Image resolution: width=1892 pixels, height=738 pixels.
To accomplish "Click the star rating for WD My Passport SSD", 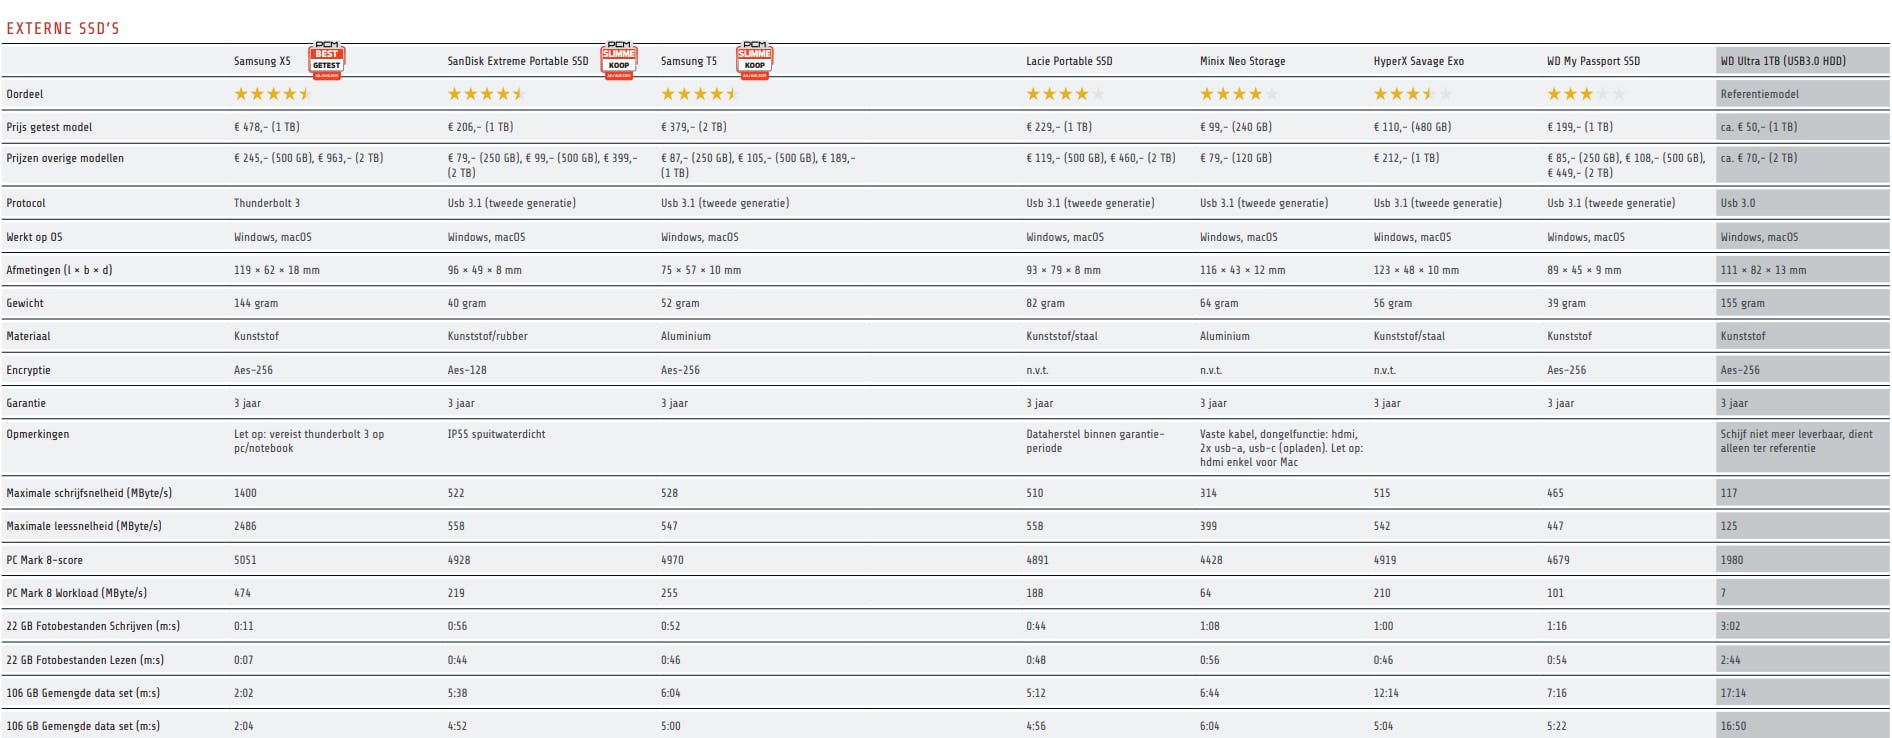I will pyautogui.click(x=1585, y=94).
